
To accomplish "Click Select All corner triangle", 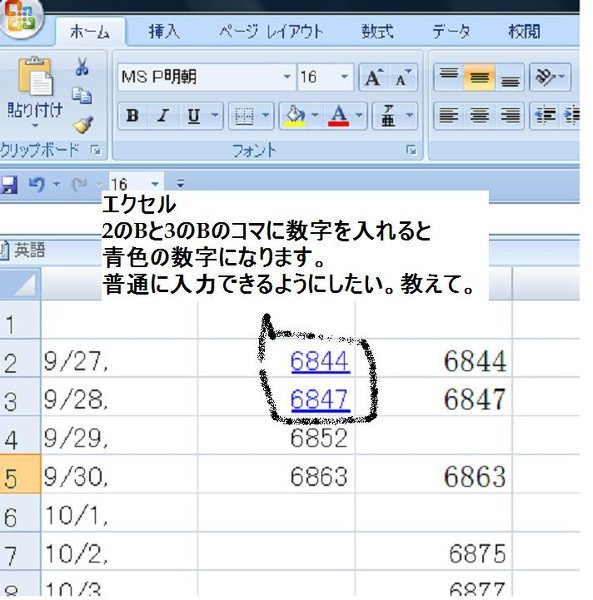I will tap(21, 284).
